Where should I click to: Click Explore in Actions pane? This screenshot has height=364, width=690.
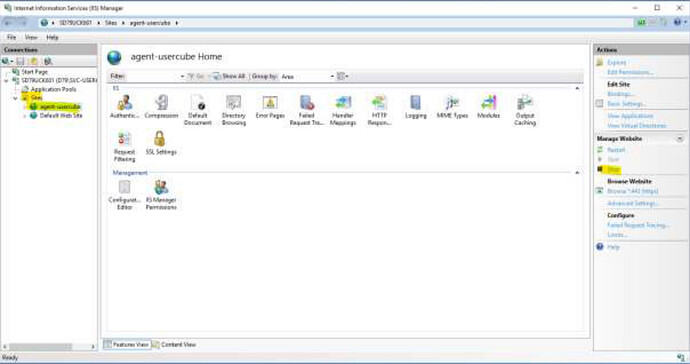coord(617,63)
